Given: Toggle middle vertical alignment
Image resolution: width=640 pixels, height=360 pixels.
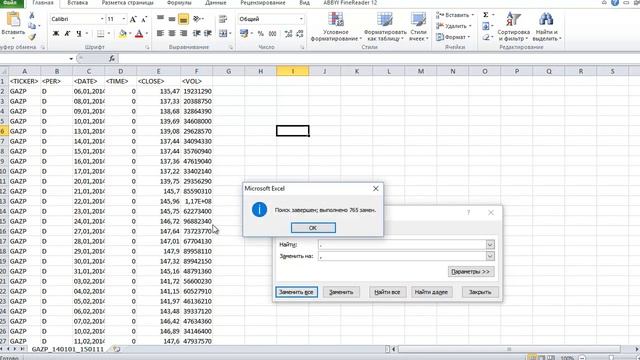Looking at the screenshot, I should tap(172, 19).
